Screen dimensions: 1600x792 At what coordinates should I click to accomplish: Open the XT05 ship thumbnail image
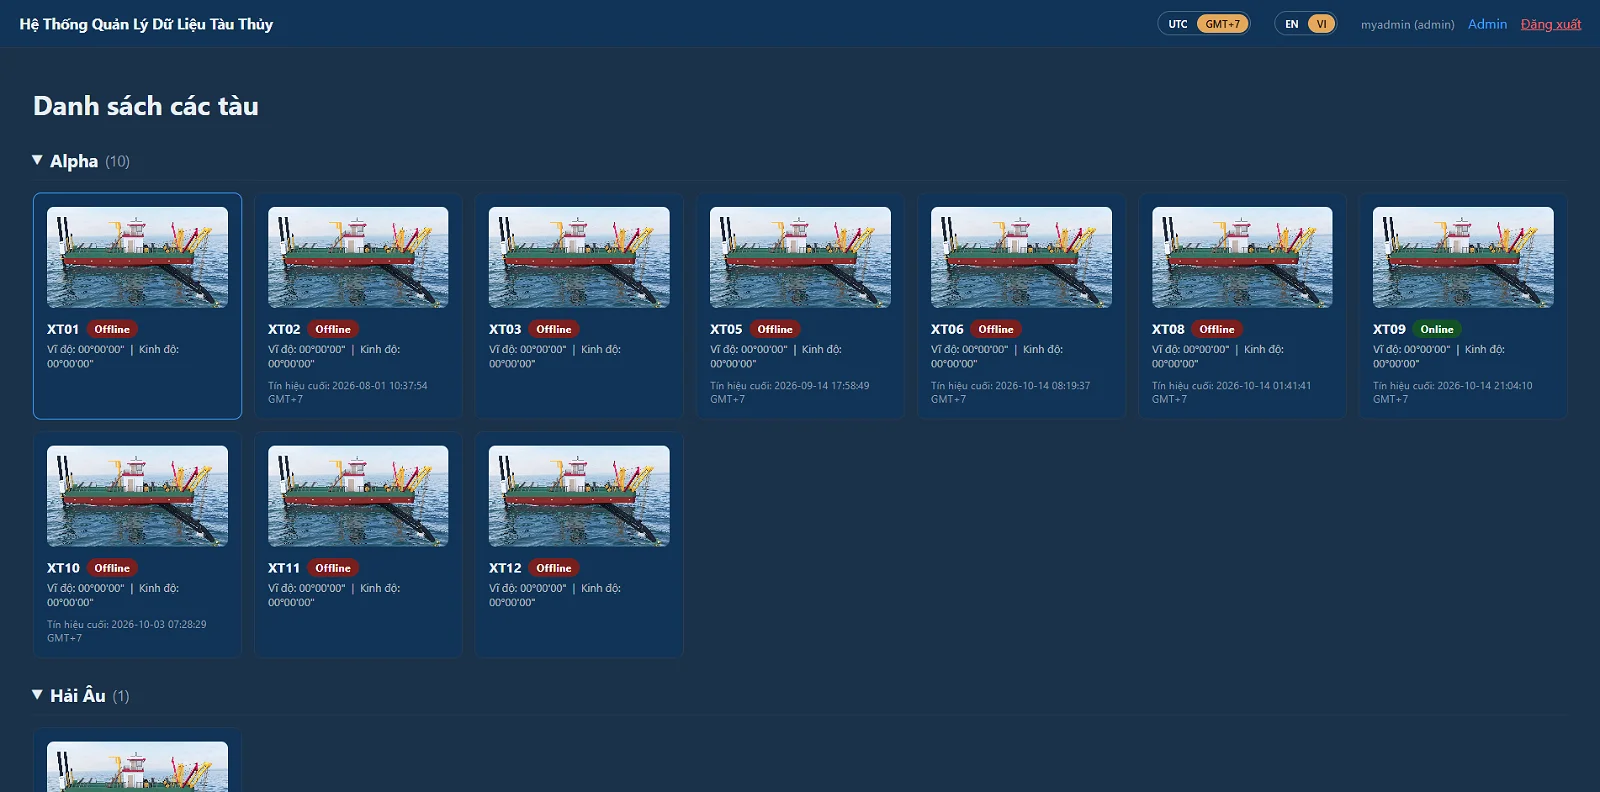(800, 257)
